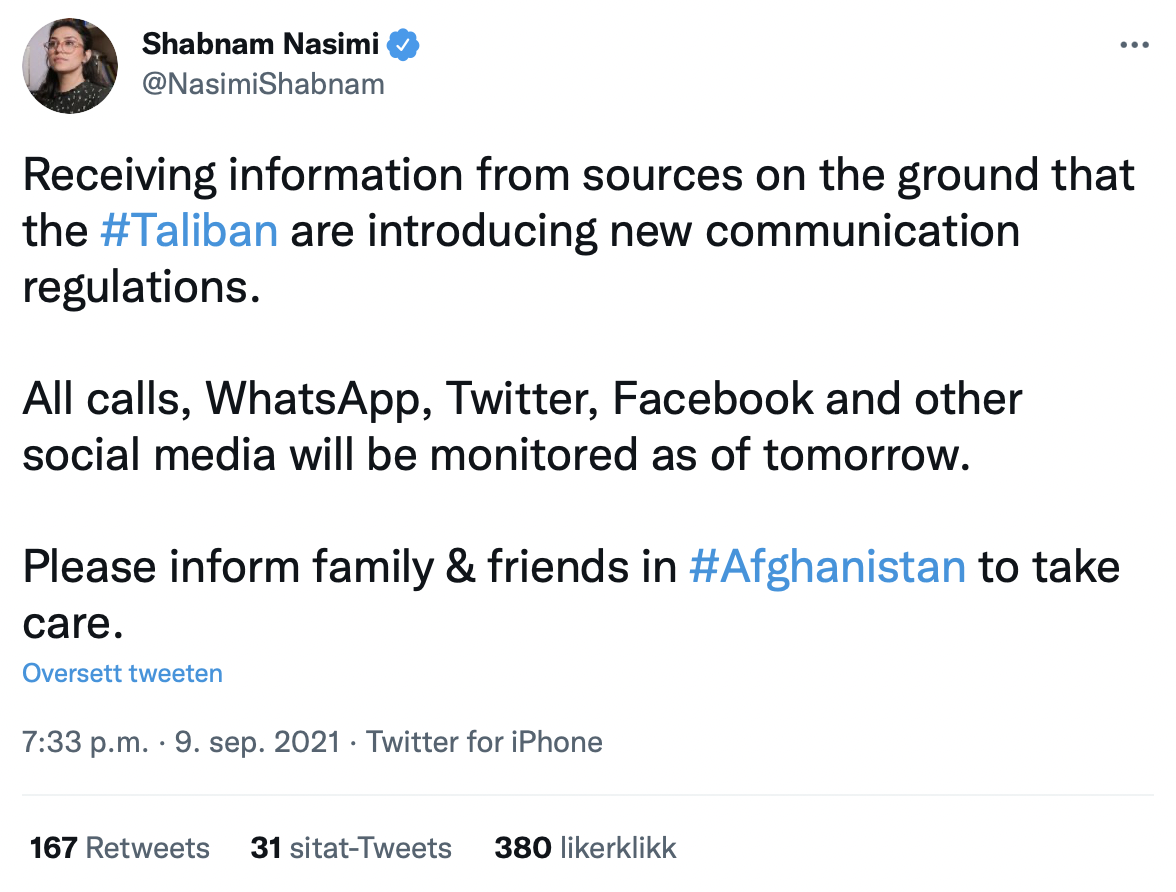Screen dimensions: 1176x892
Task: Click the word 'Facebook' in the tweet
Action: tap(713, 399)
